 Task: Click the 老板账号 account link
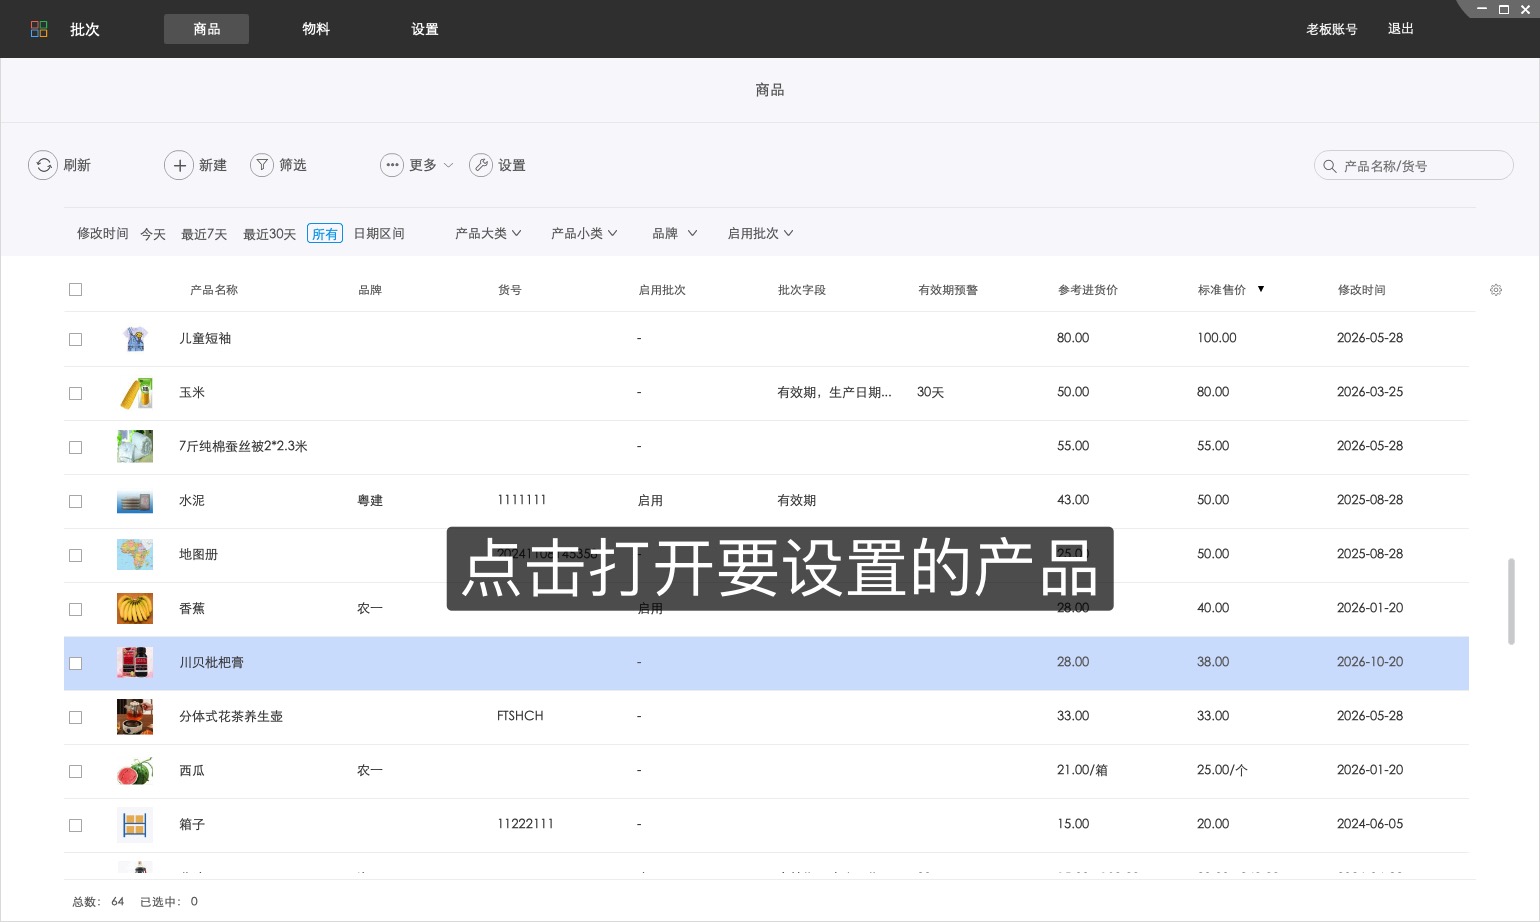pos(1331,29)
